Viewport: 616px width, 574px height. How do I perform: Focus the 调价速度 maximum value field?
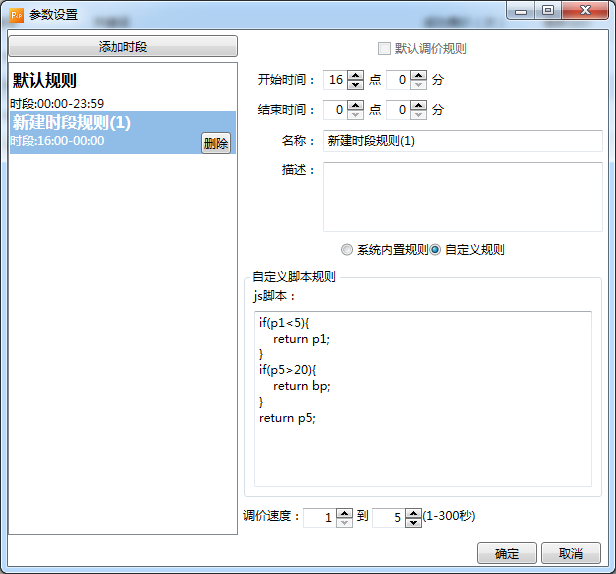(x=389, y=517)
